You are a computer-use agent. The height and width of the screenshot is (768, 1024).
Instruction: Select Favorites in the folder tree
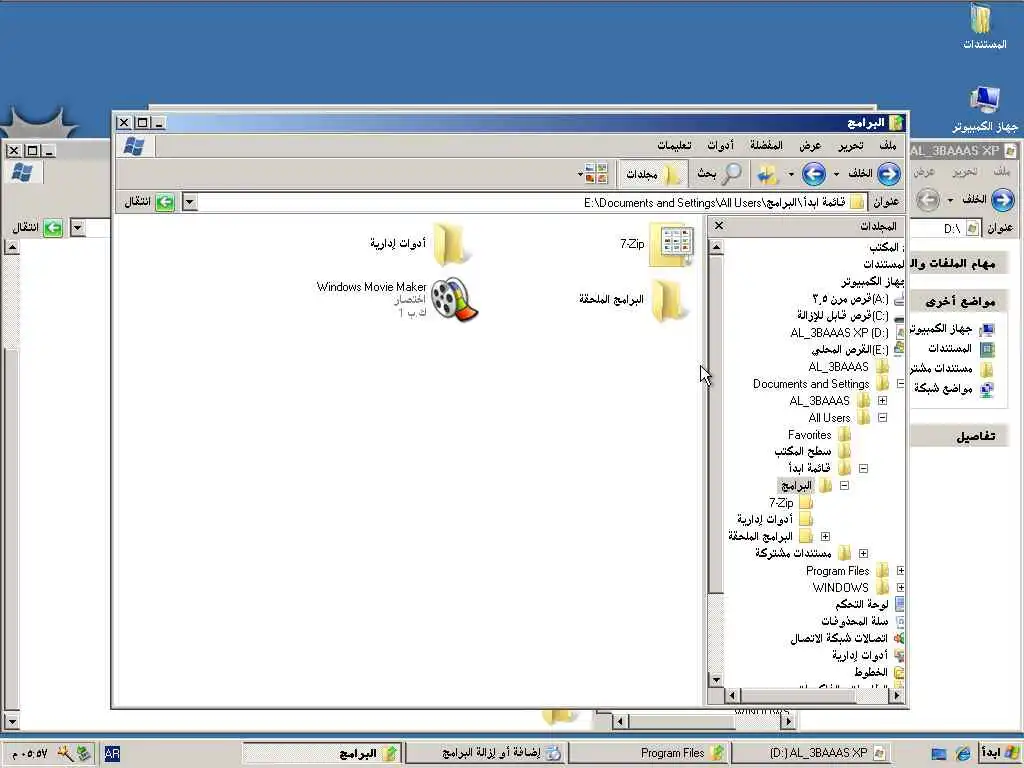(x=809, y=435)
